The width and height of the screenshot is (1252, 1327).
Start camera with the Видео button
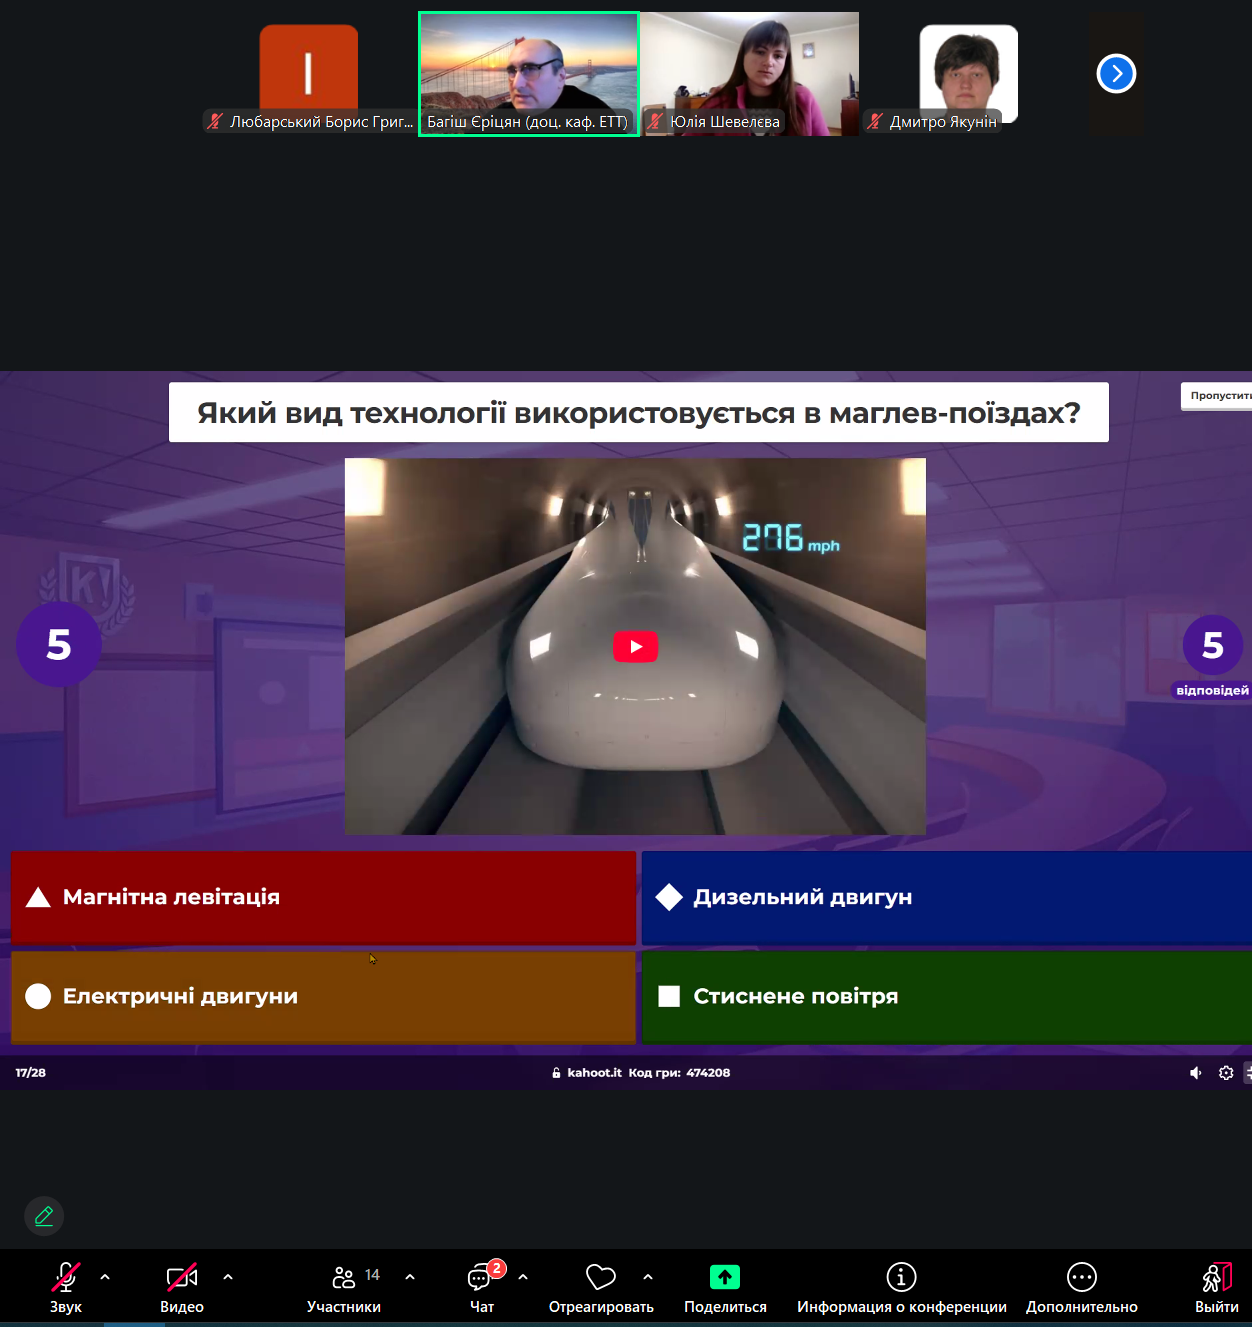pyautogui.click(x=182, y=1288)
